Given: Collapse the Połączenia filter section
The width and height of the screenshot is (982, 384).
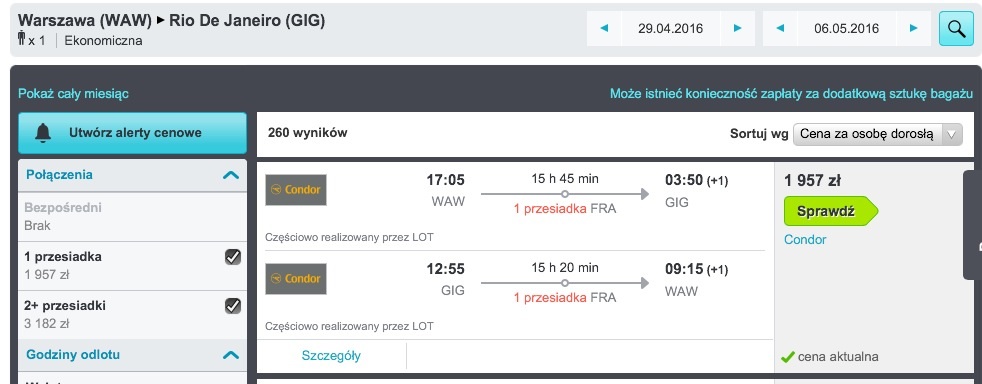Looking at the screenshot, I should point(231,175).
